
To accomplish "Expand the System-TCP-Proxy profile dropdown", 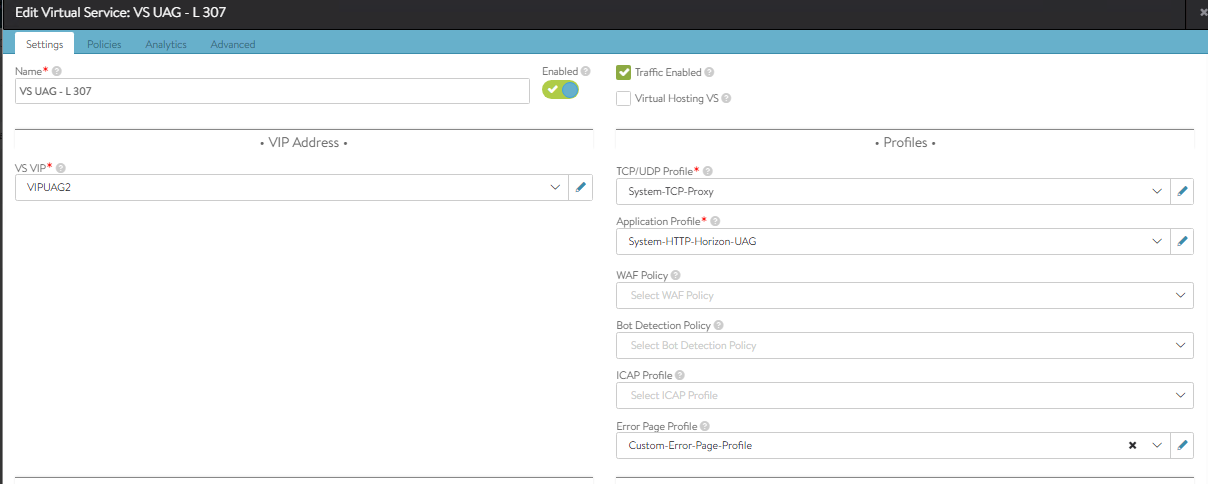I will [x=1157, y=191].
